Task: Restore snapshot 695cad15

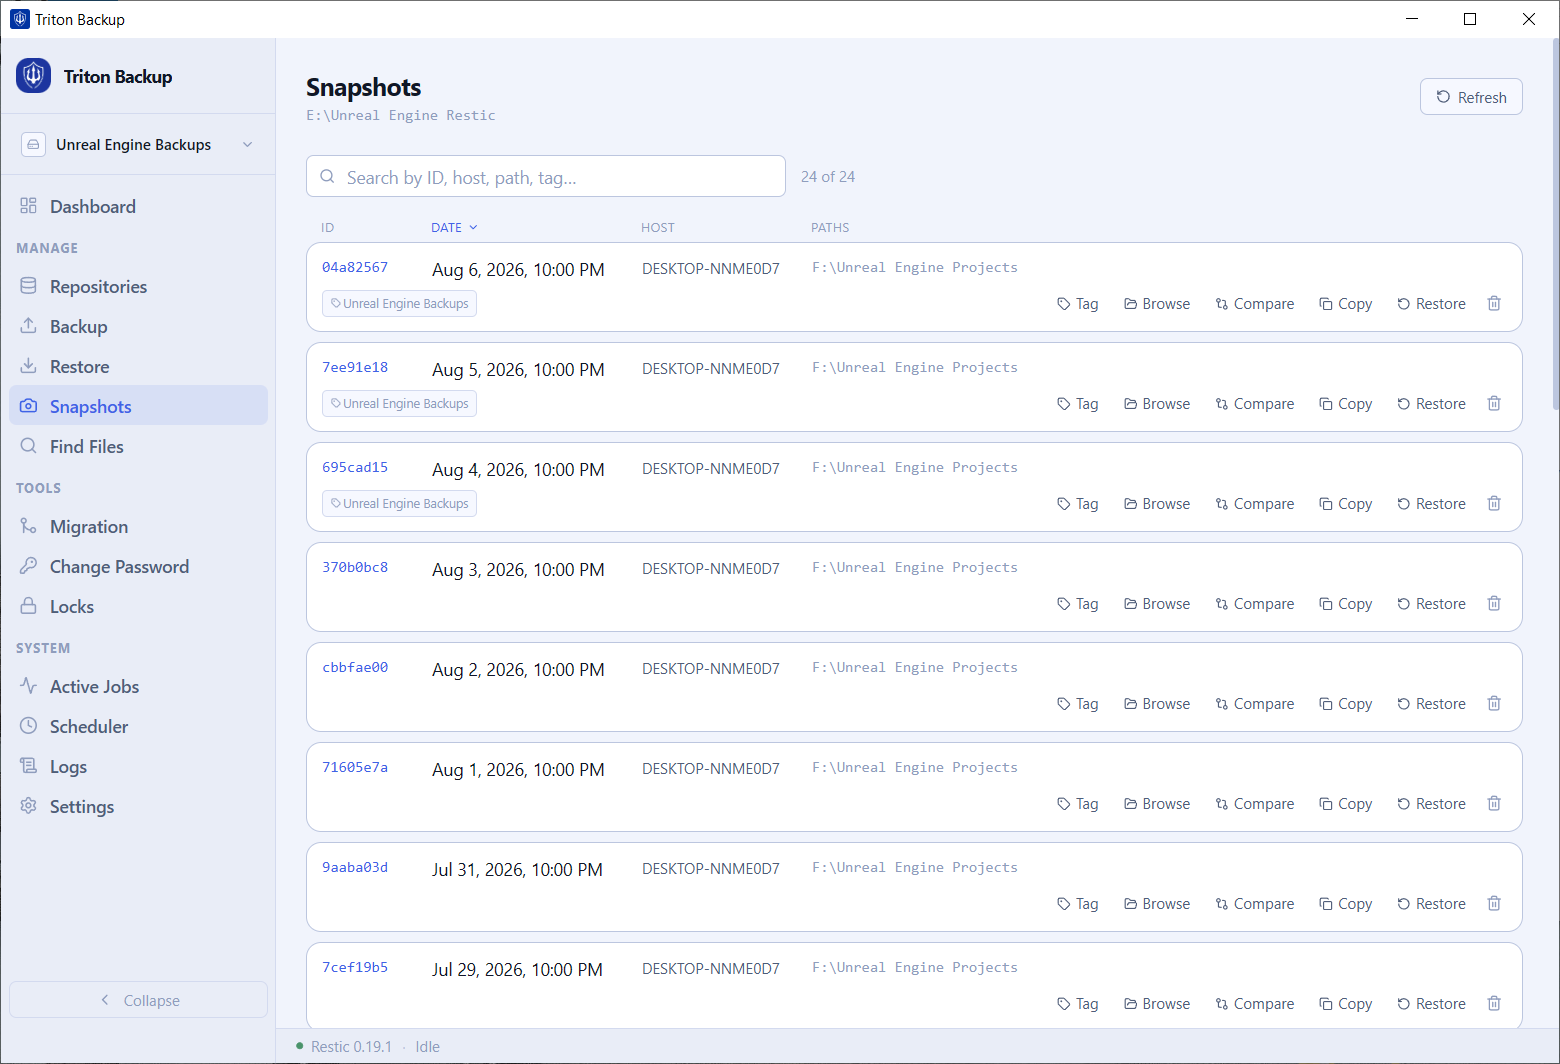Action: pyautogui.click(x=1431, y=504)
